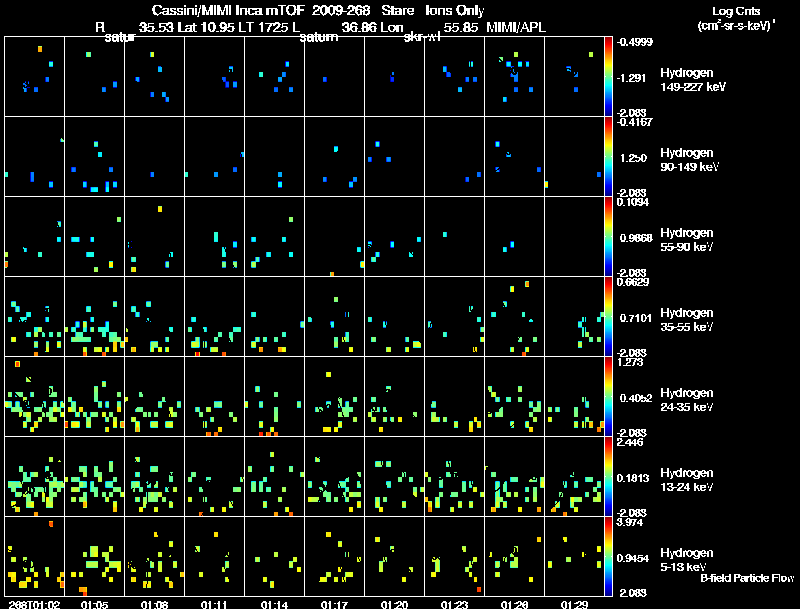
Task: Click the '268T01:02' time axis label
Action: click(34, 604)
